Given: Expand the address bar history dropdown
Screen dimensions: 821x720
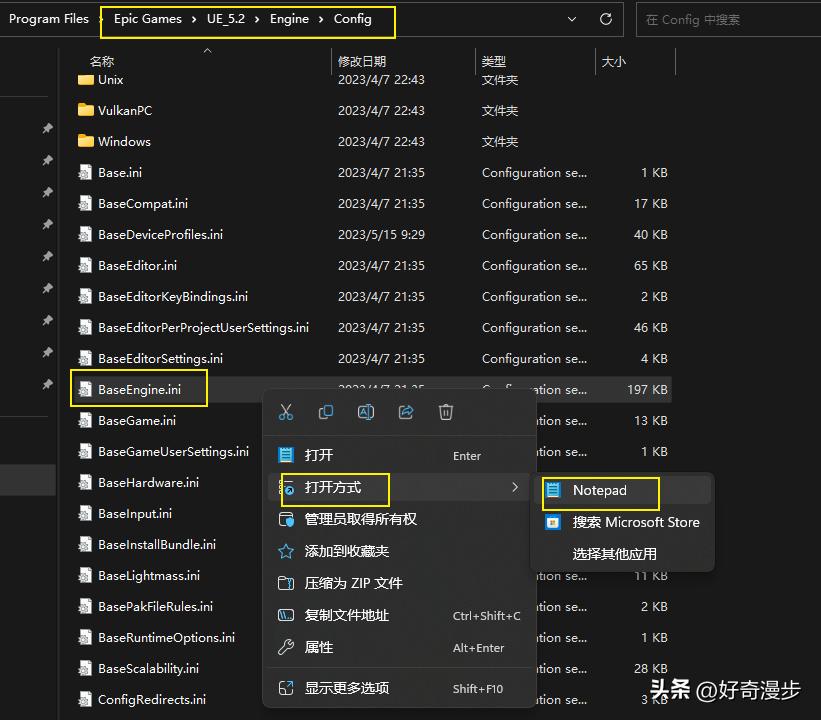Looking at the screenshot, I should pyautogui.click(x=571, y=19).
